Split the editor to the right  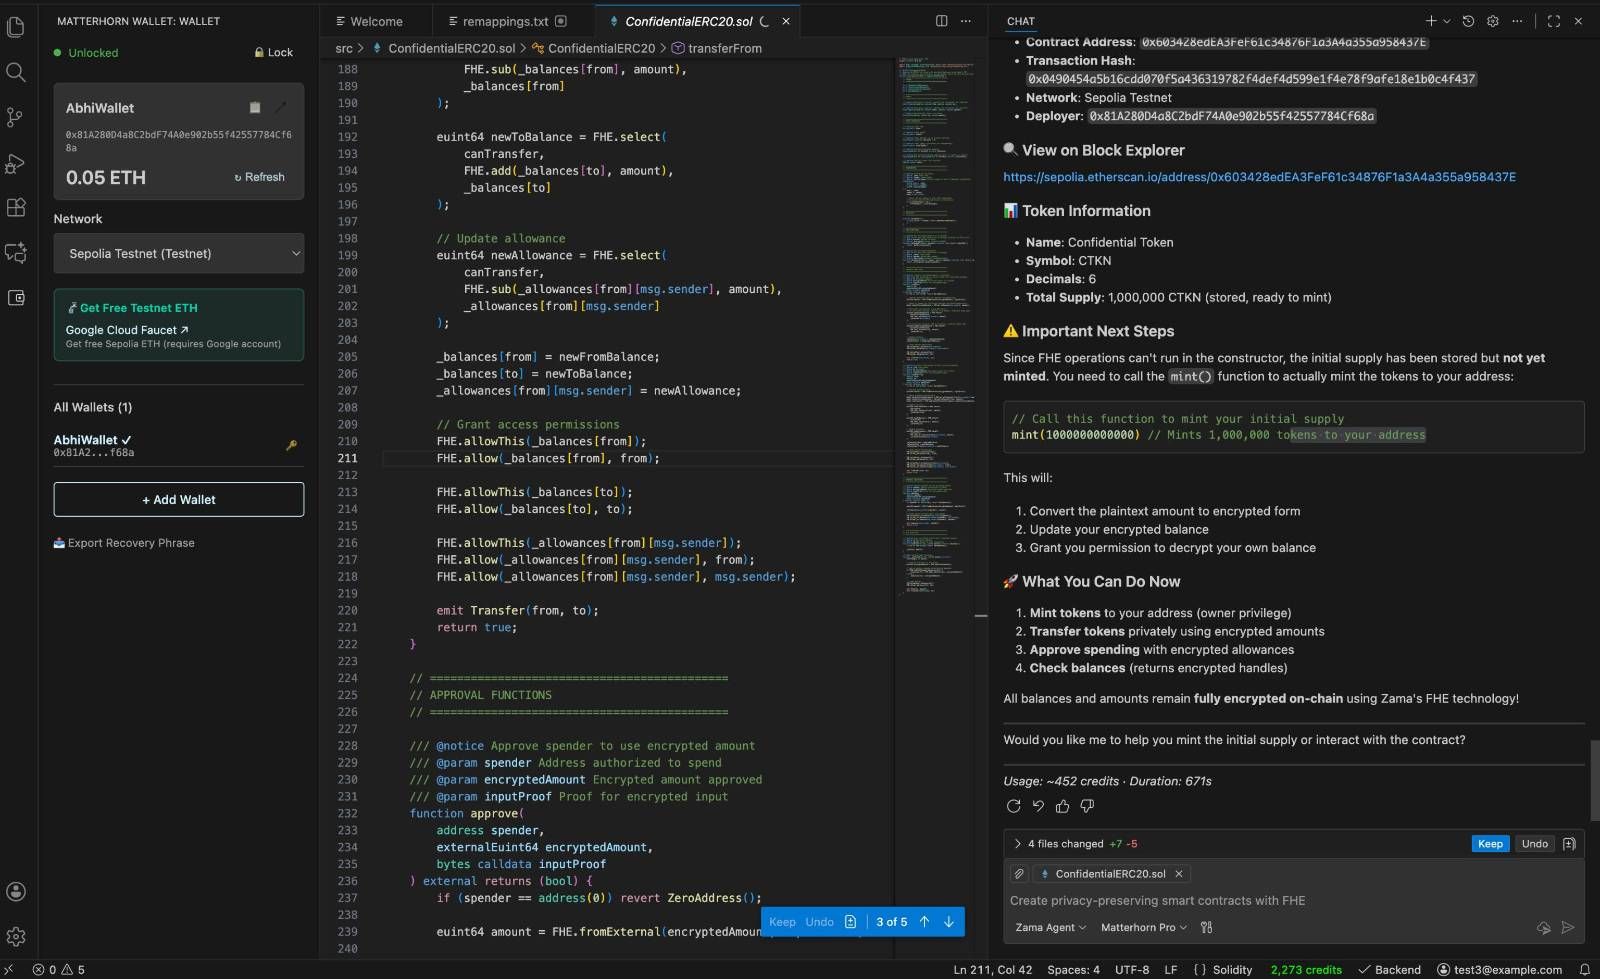941,21
